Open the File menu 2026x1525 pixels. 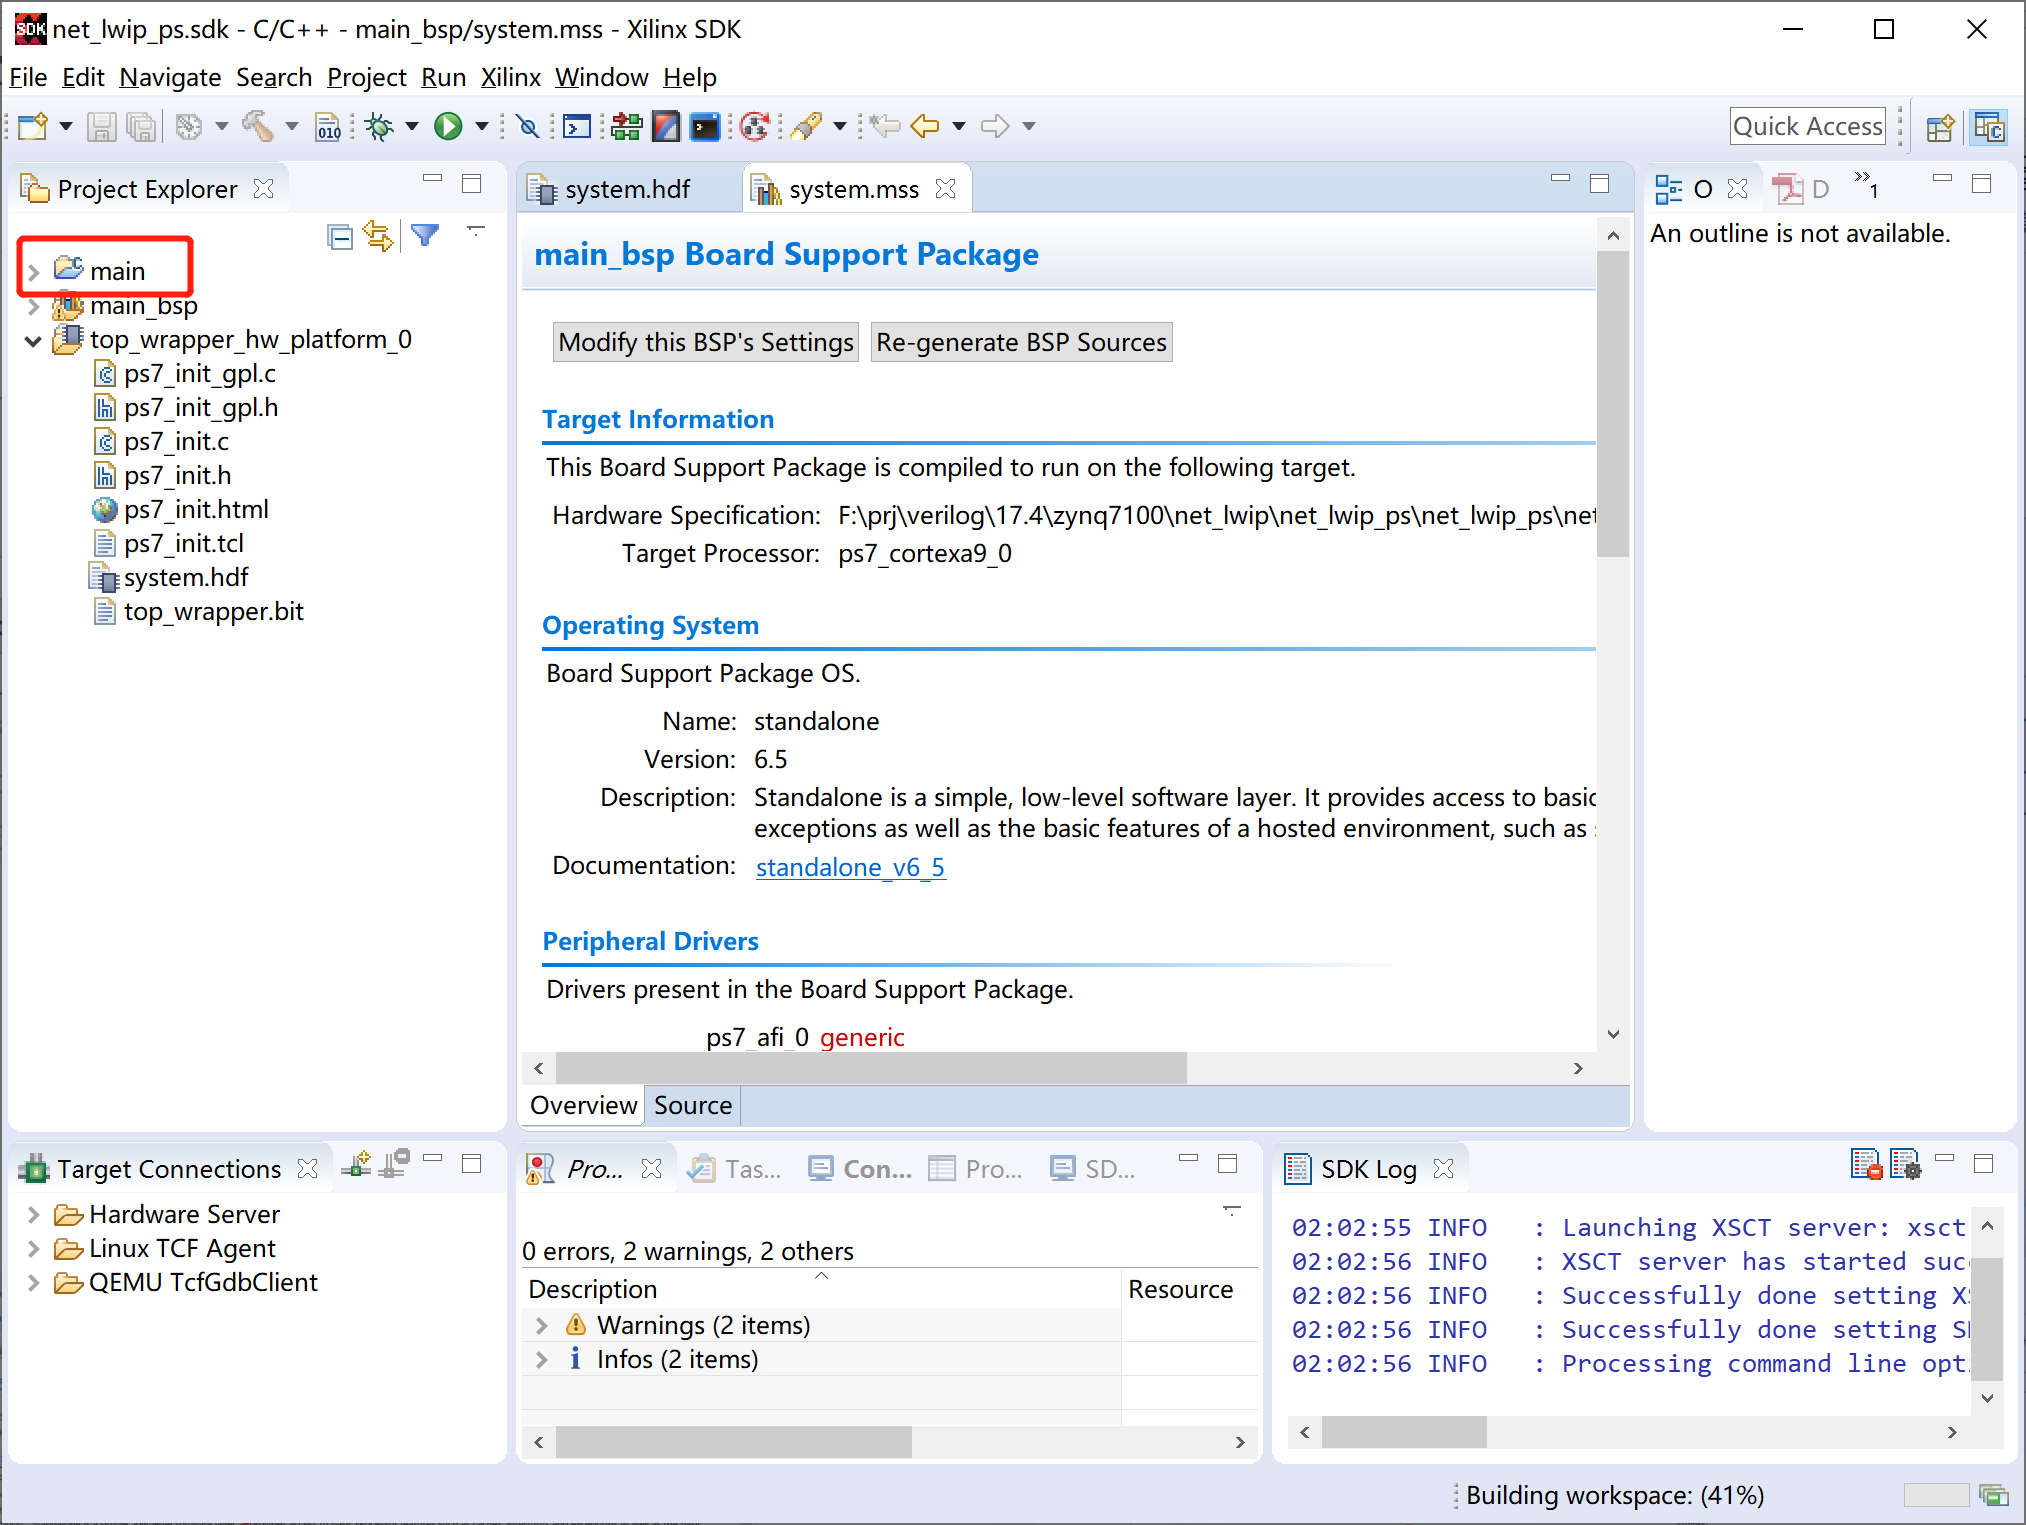[x=28, y=78]
